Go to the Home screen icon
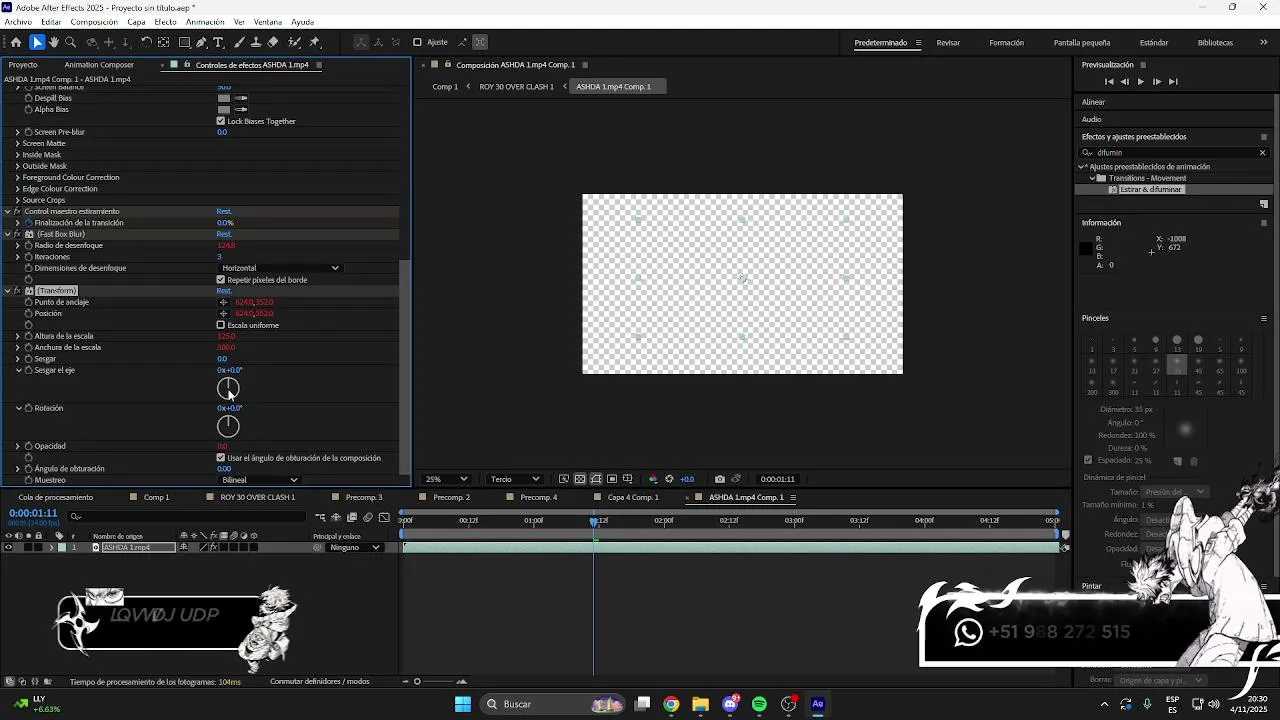The height and width of the screenshot is (720, 1280). pos(16,42)
